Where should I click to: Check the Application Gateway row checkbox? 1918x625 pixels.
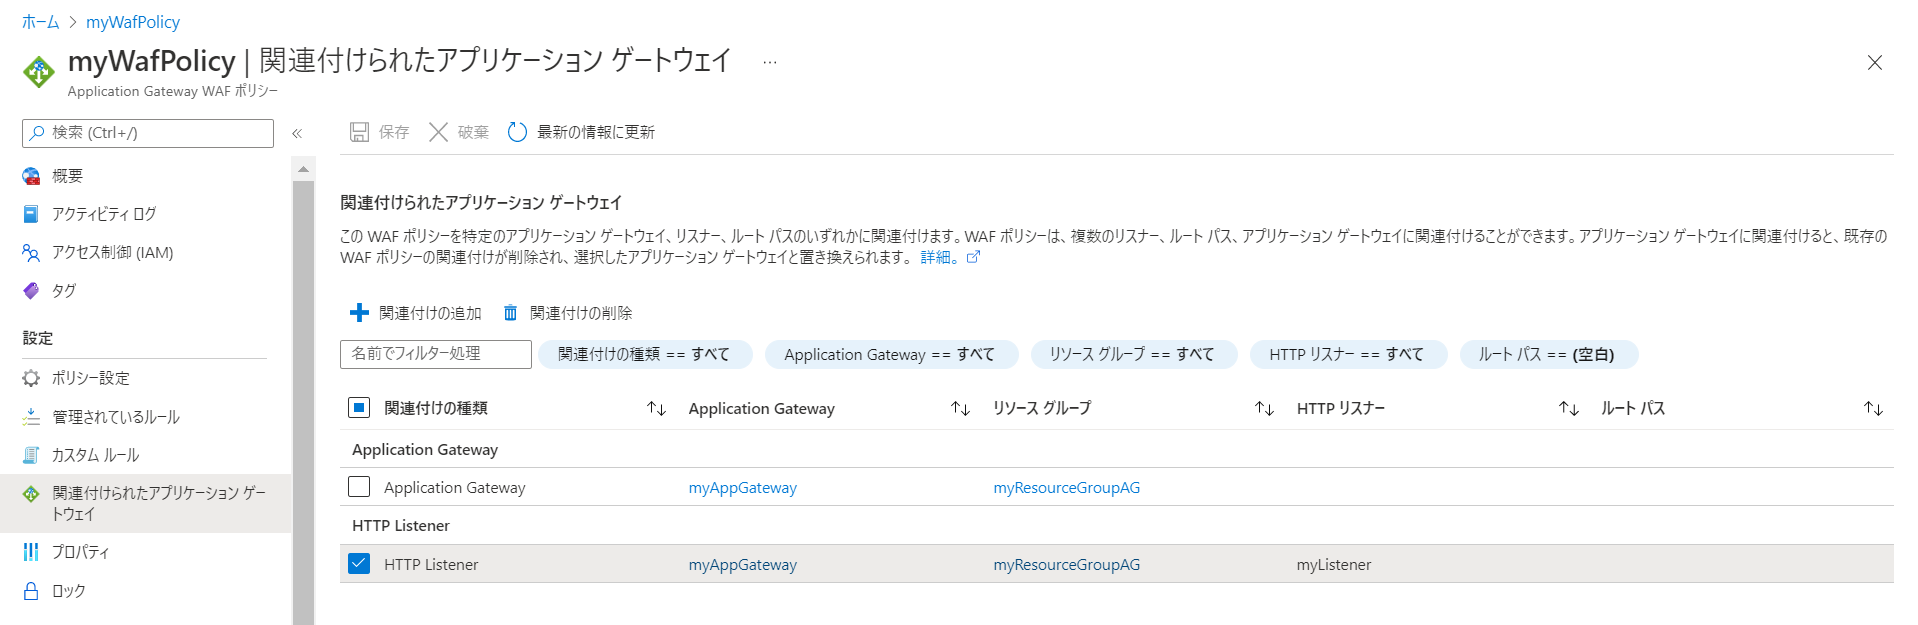click(x=359, y=487)
